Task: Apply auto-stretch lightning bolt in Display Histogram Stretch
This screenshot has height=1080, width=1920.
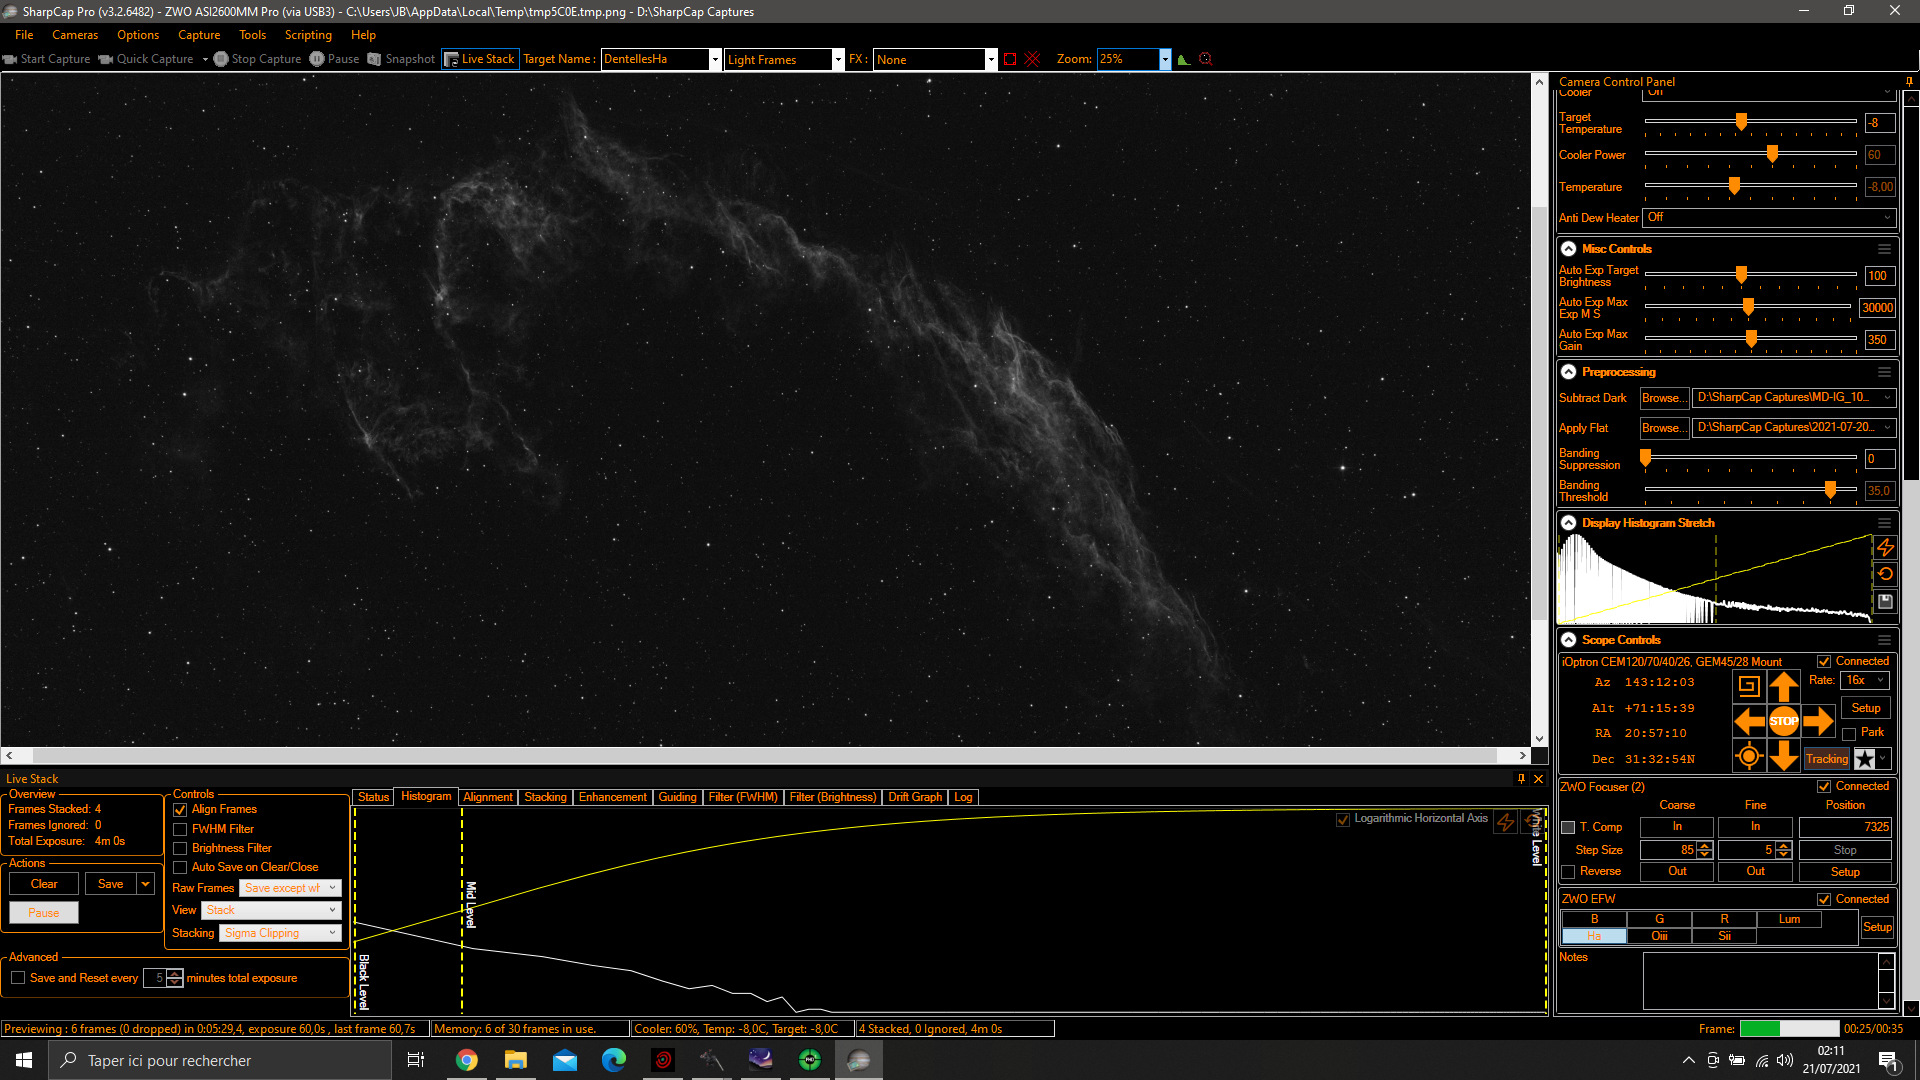Action: click(x=1885, y=547)
